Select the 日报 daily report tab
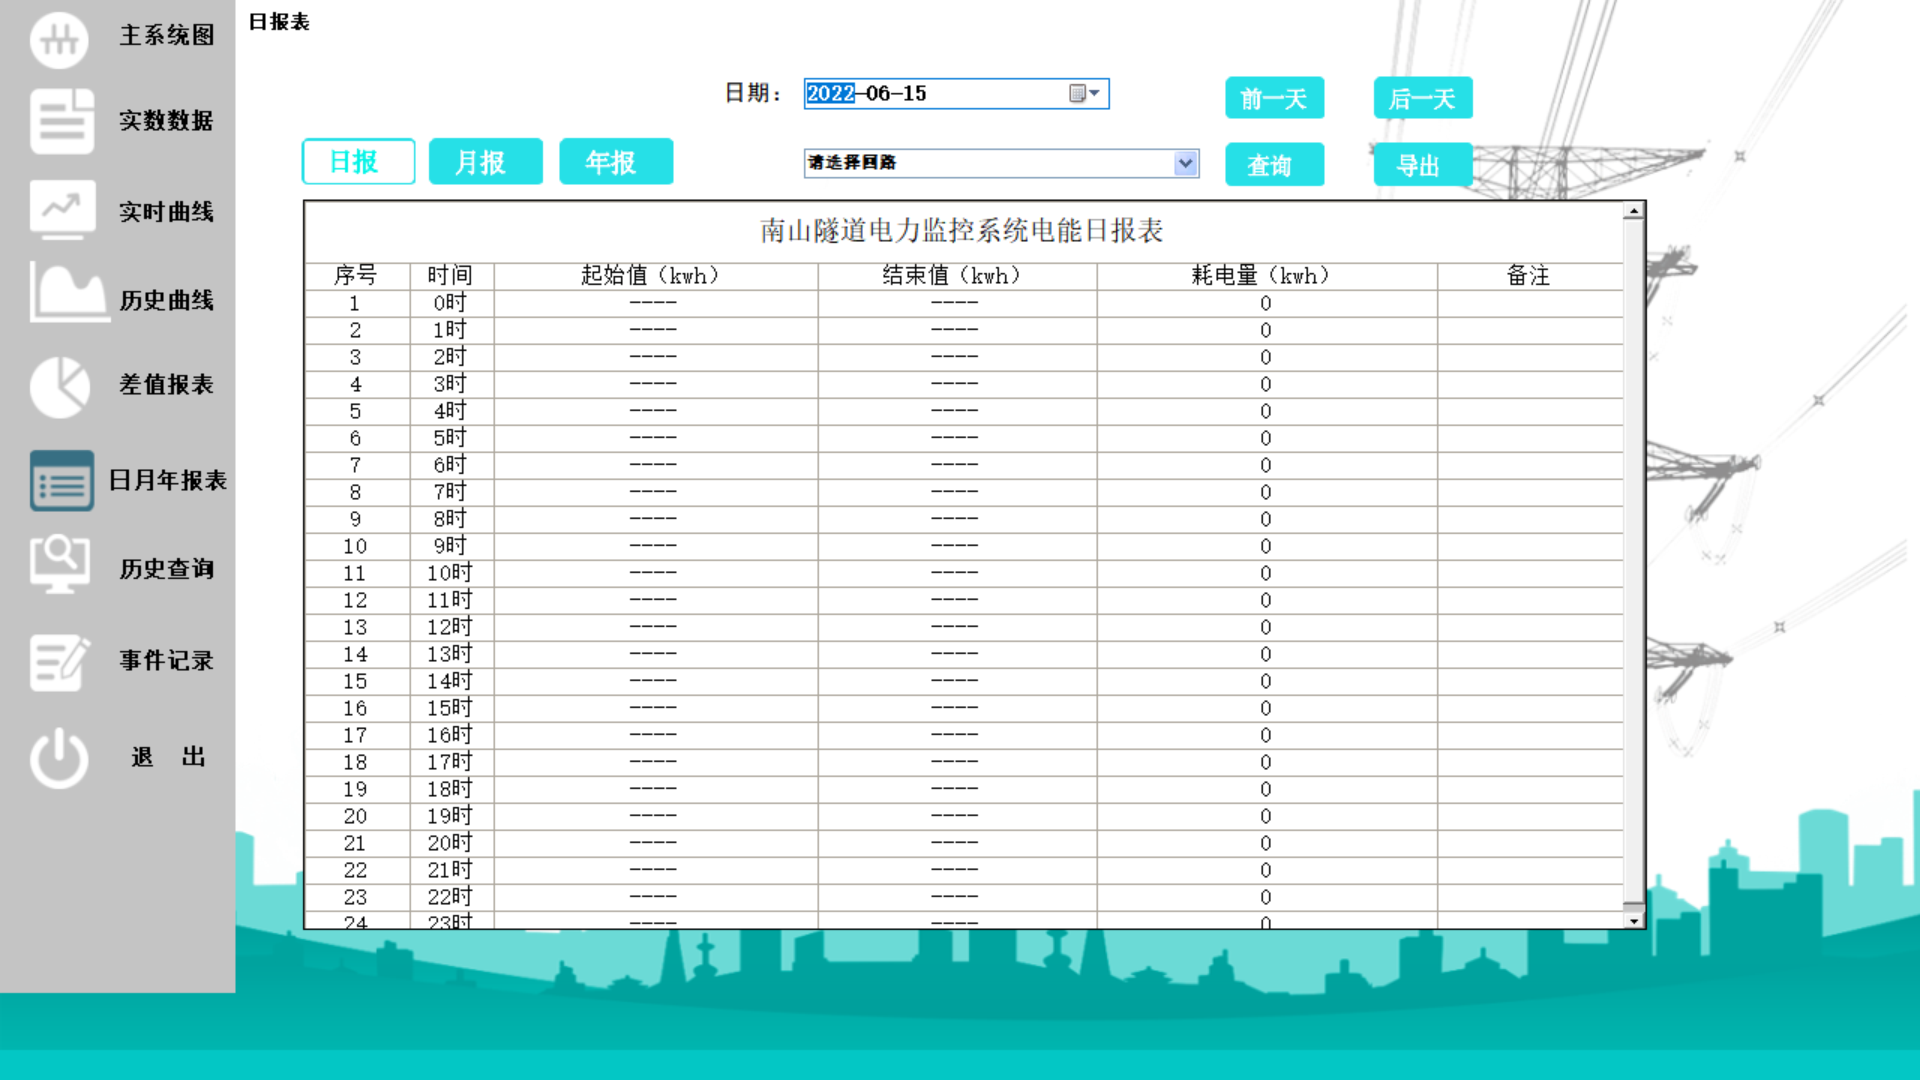Screen dimensions: 1920x1080 (357, 161)
